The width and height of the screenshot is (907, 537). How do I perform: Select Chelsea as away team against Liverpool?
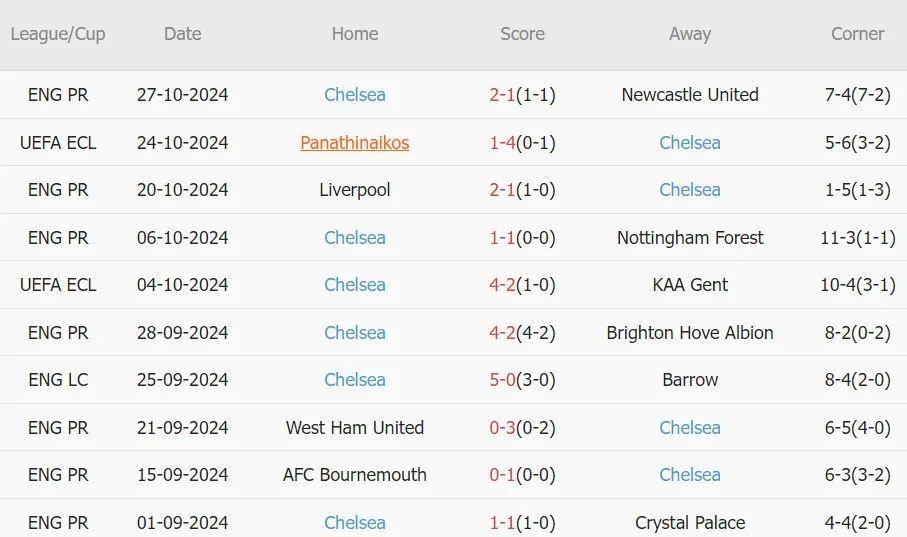(690, 190)
